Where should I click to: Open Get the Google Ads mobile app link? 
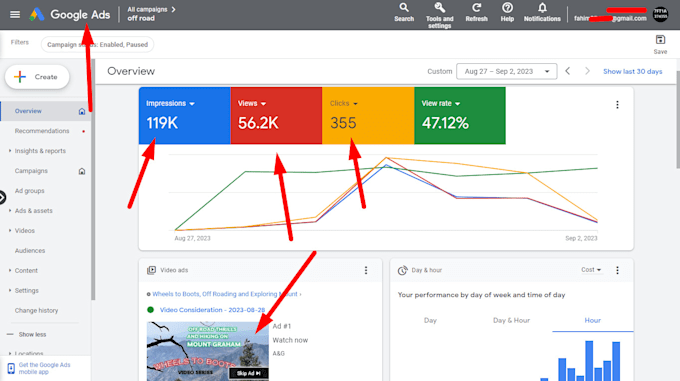(x=44, y=368)
